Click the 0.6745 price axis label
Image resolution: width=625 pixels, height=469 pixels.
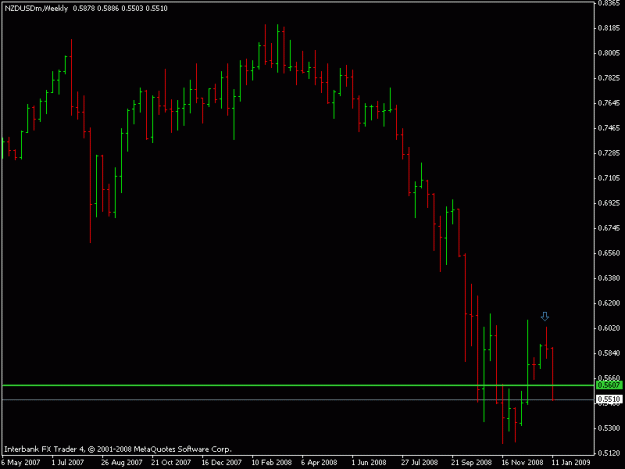[x=609, y=228]
